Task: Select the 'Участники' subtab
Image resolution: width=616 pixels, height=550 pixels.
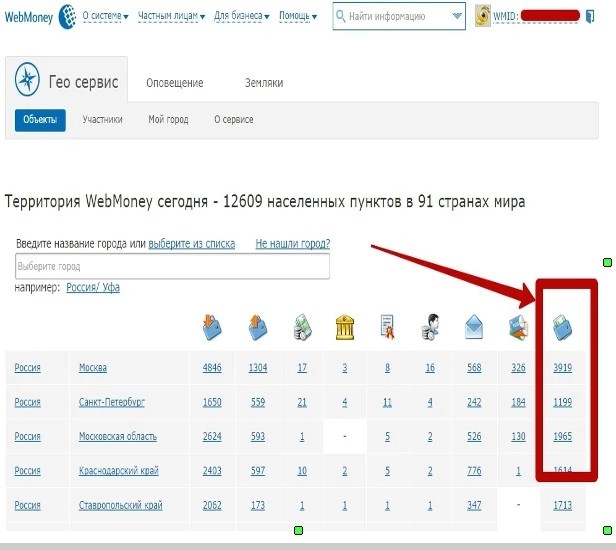Action: 102,120
